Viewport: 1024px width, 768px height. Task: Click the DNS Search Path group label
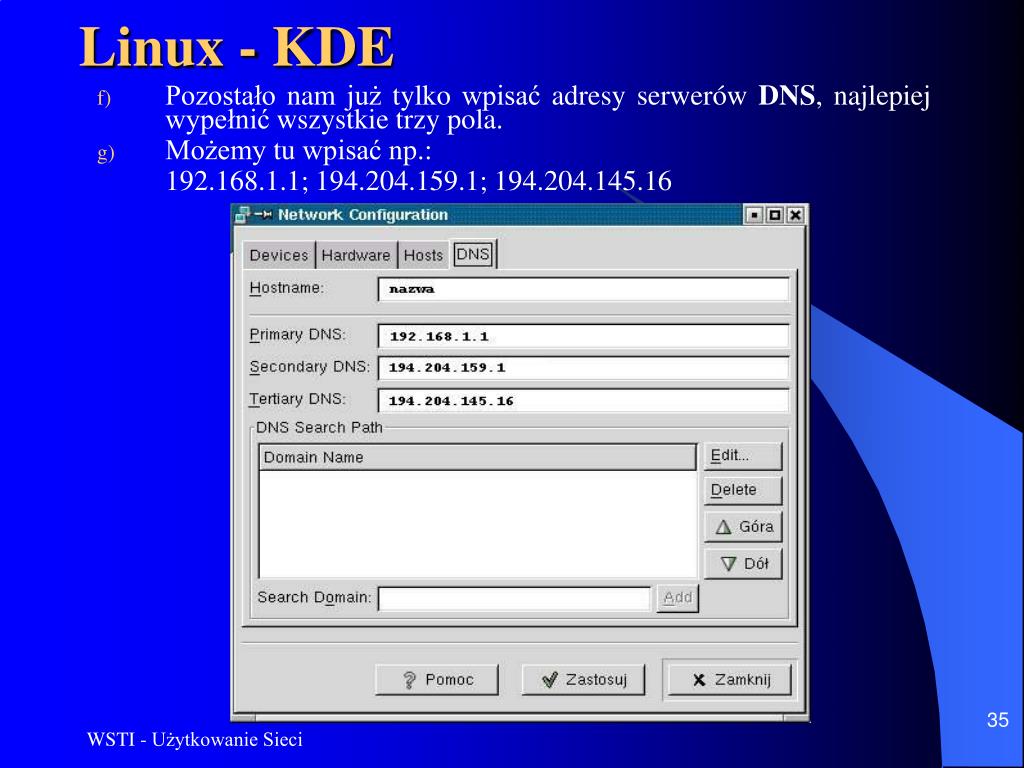coord(319,427)
